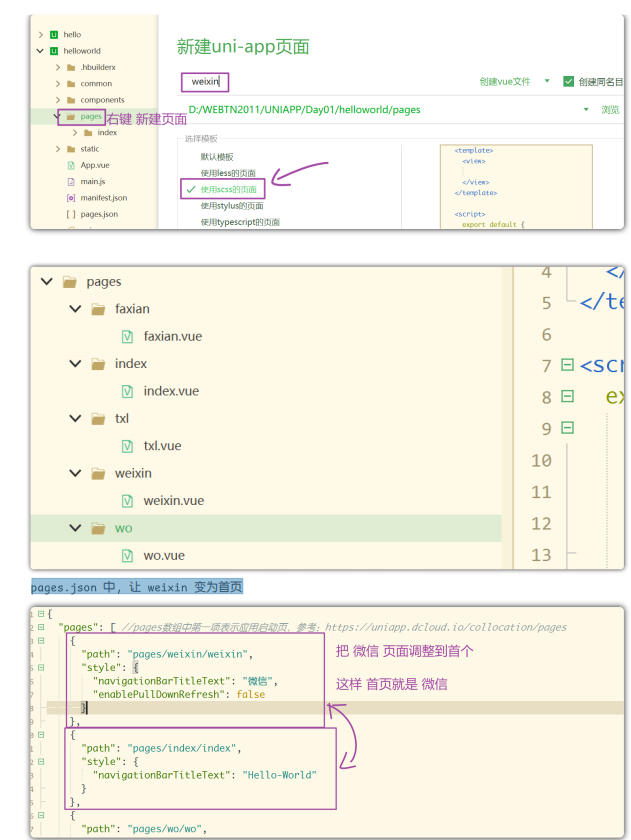Screen dimensions: 631x840
Task: Expand the static folder chevron
Action: 57,149
